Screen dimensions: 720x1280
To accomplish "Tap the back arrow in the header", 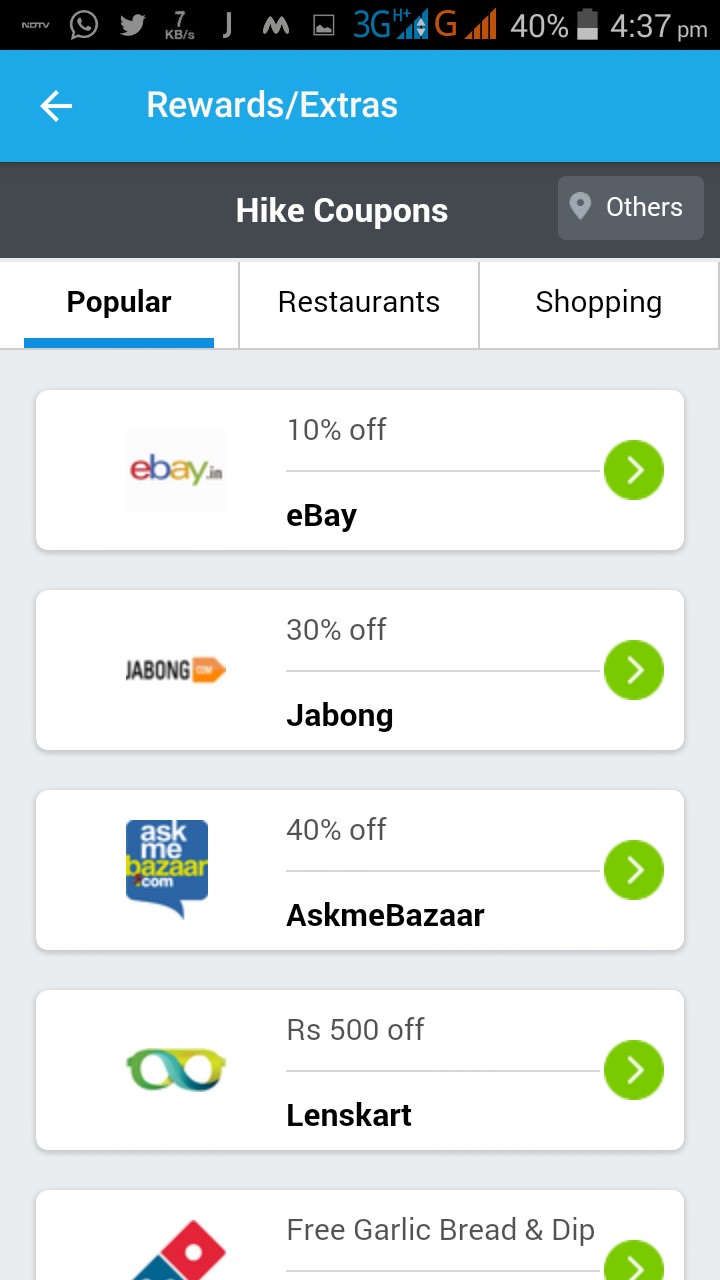I will point(56,106).
